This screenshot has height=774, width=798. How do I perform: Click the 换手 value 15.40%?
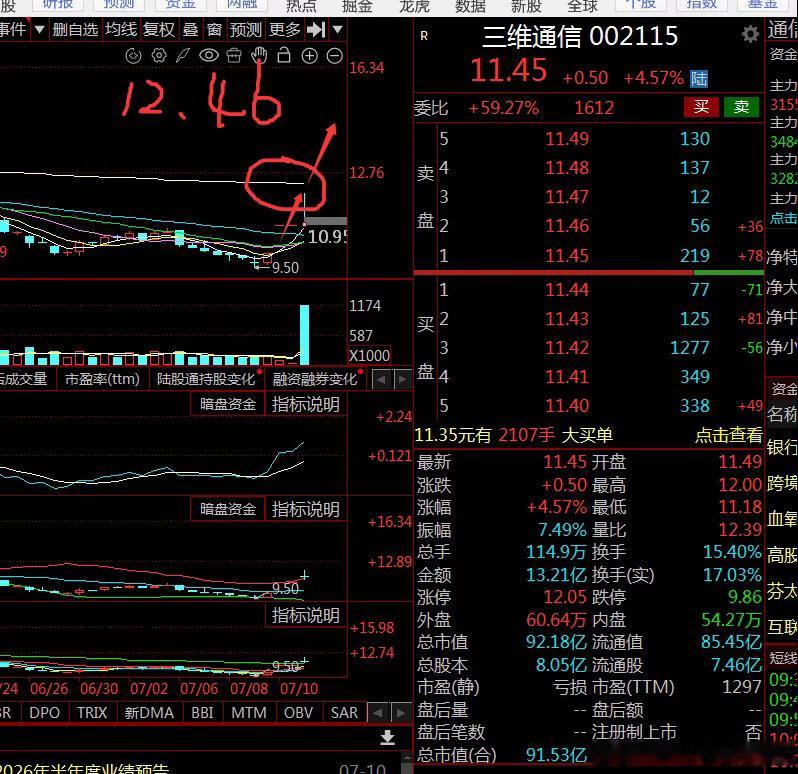732,552
